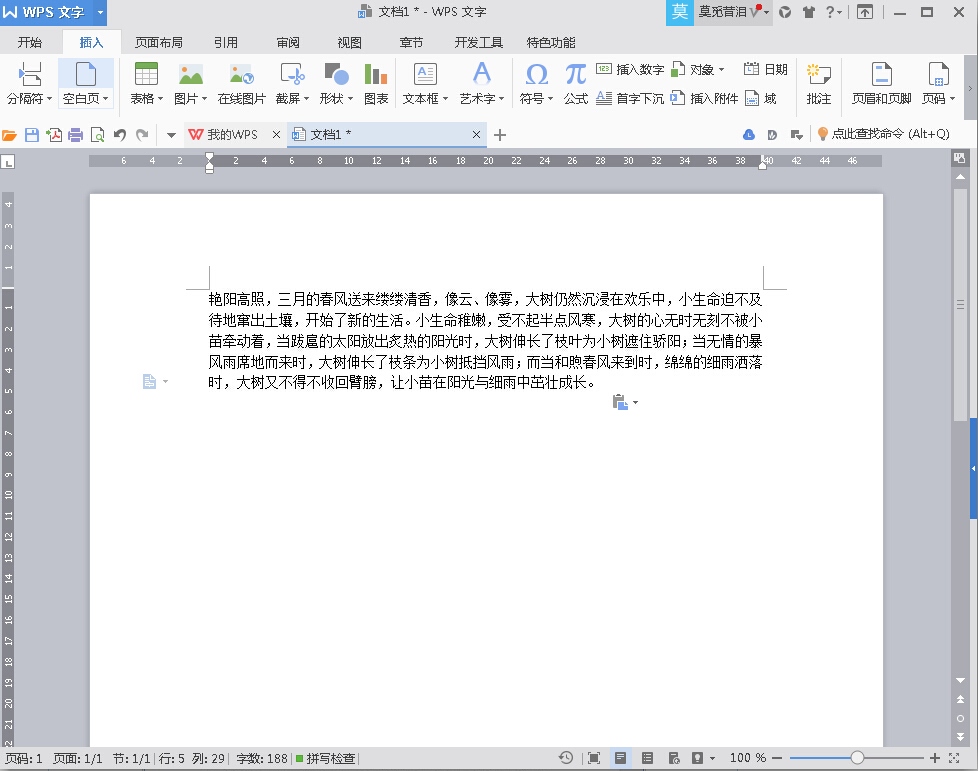
Task: Toggle full screen view in status bar
Action: coord(594,759)
